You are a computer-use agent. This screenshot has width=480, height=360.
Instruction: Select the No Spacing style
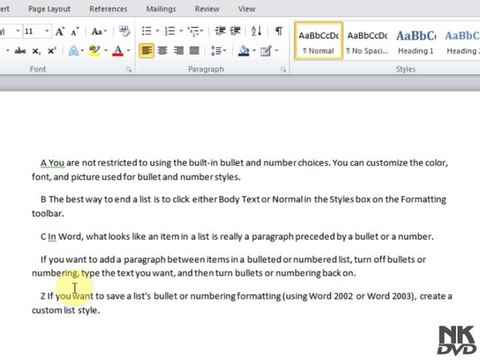(367, 41)
